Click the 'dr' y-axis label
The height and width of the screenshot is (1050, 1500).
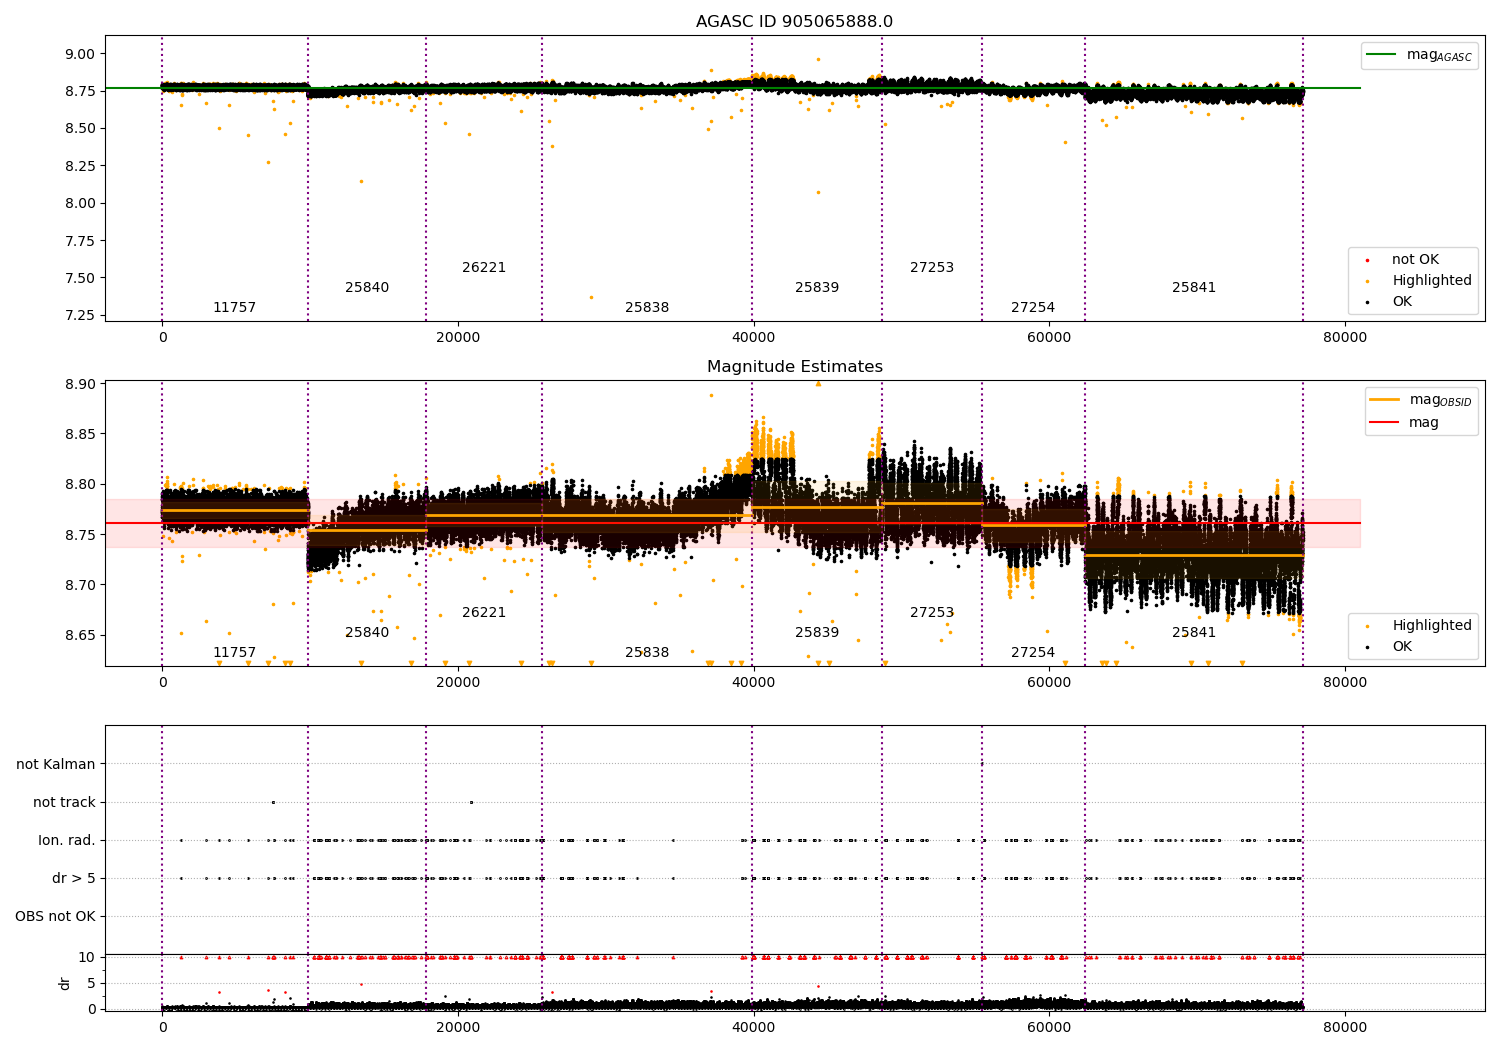tap(65, 983)
